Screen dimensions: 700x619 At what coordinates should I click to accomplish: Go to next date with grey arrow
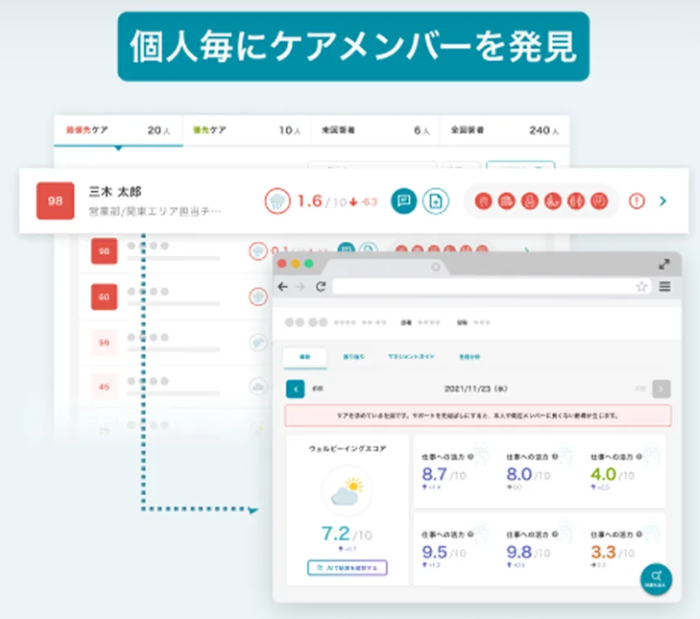(661, 389)
